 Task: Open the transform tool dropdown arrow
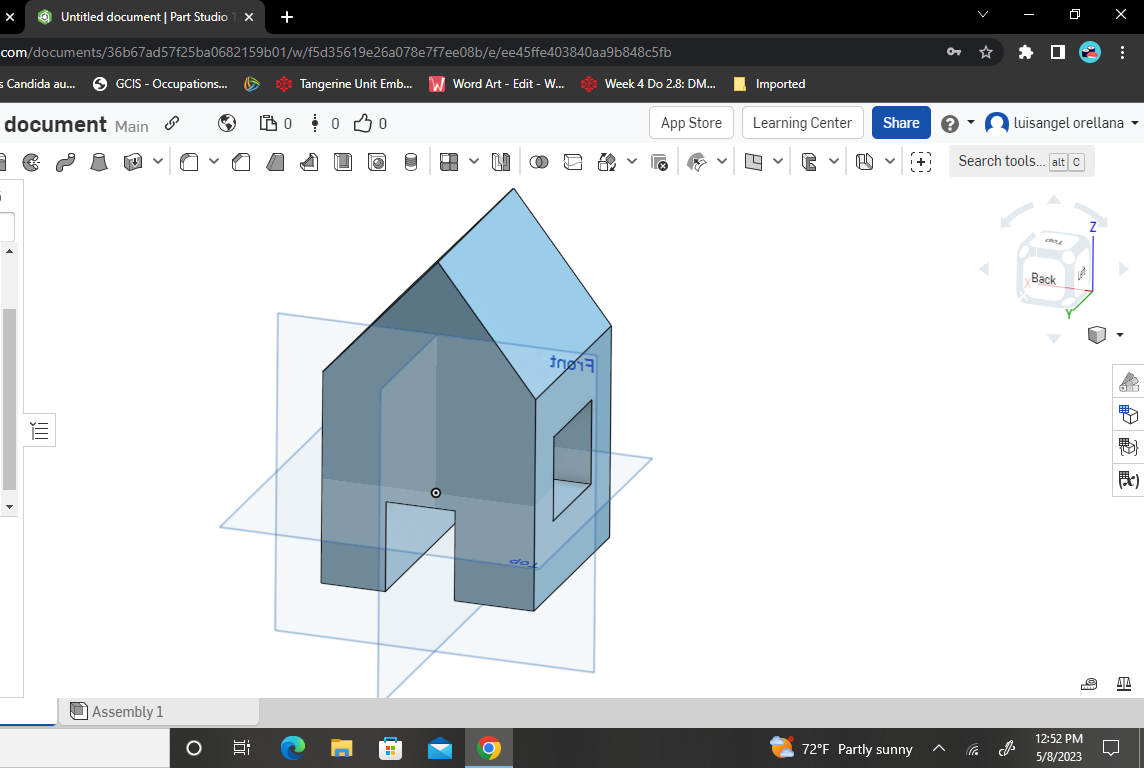tap(632, 161)
